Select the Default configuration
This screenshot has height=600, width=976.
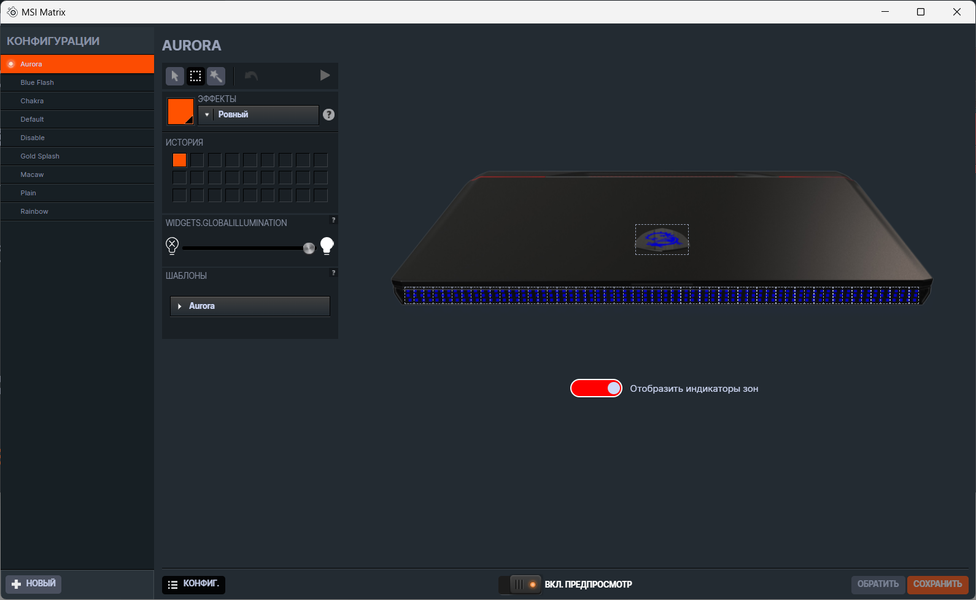[77, 120]
